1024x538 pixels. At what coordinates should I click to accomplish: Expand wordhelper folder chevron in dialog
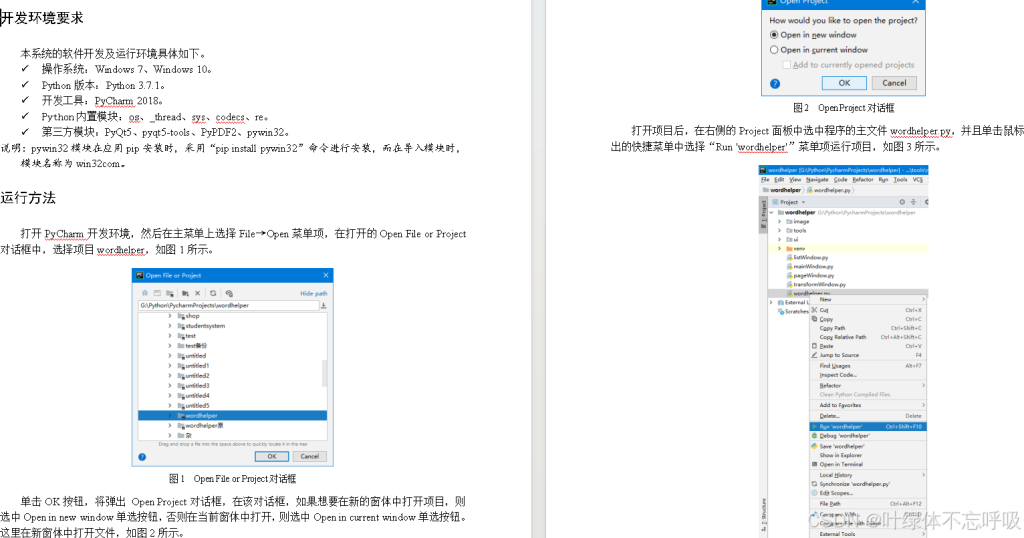(170, 415)
